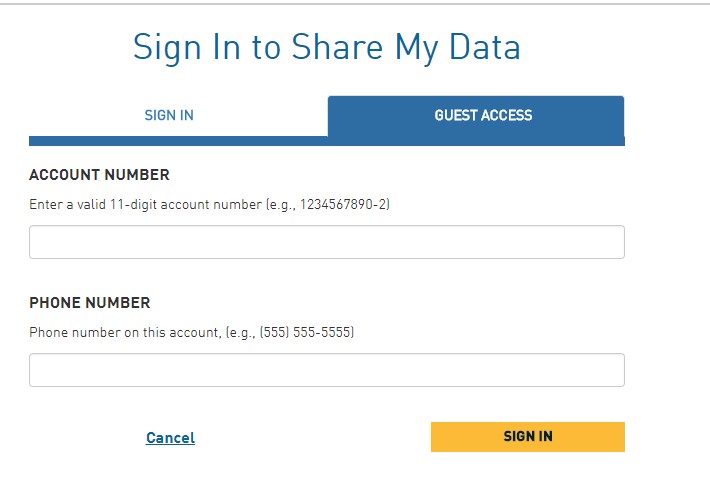Image resolution: width=710 pixels, height=483 pixels.
Task: Abort sign-in using the underlined Cancel text
Action: tap(170, 438)
